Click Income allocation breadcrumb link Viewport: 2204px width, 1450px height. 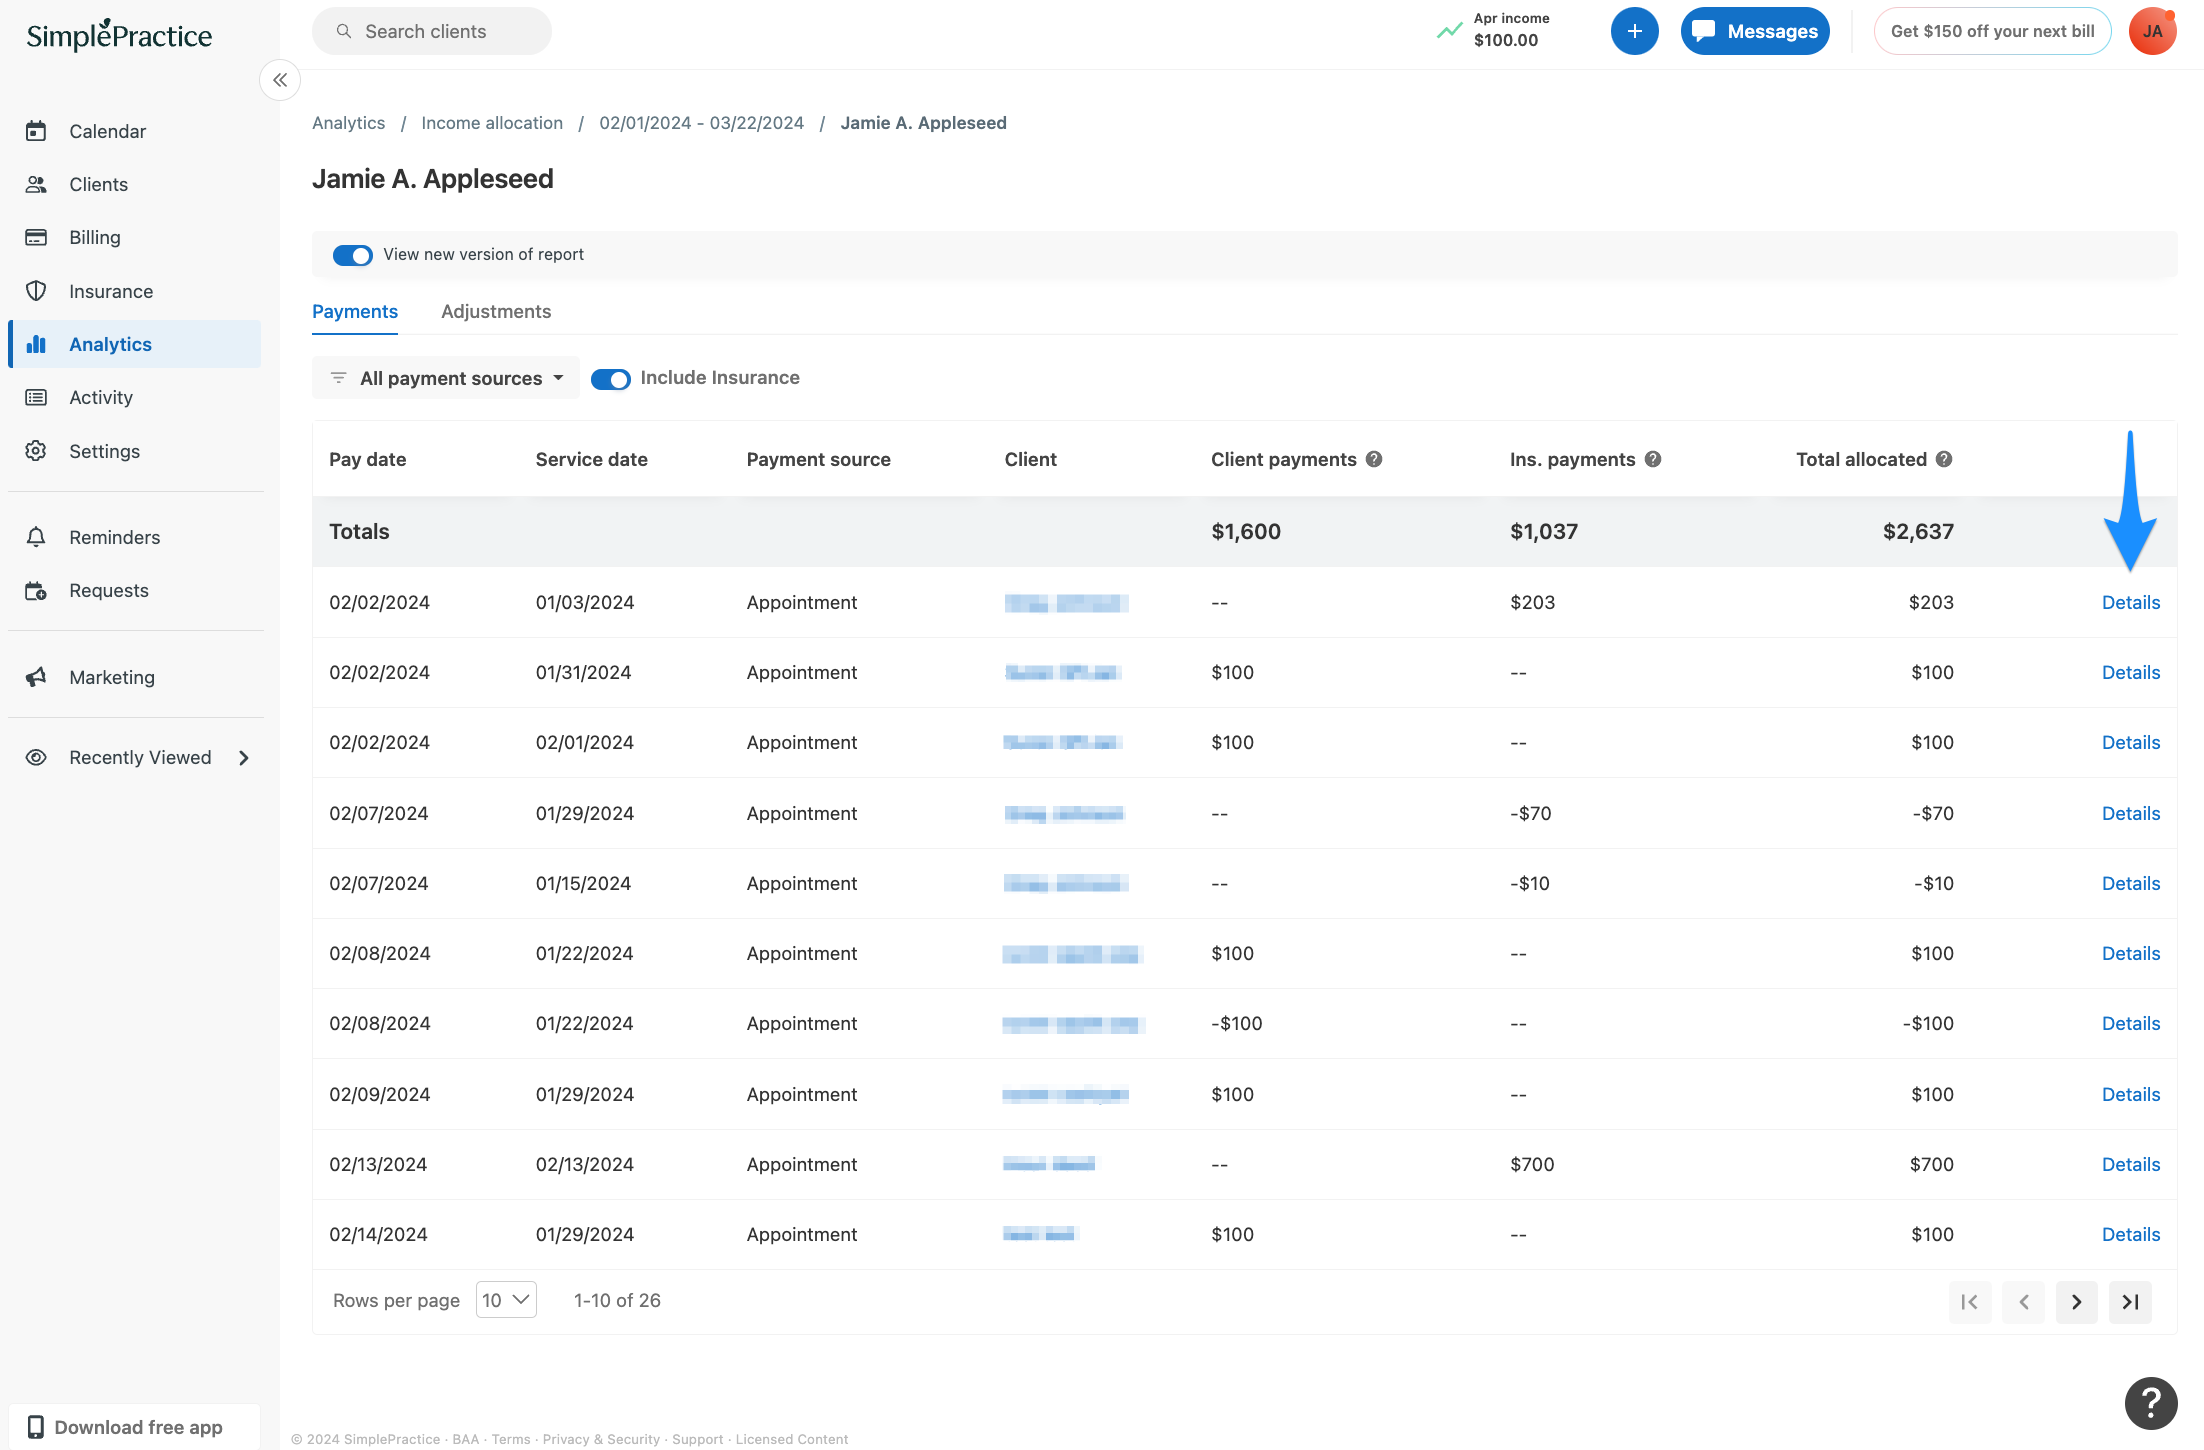pyautogui.click(x=492, y=123)
